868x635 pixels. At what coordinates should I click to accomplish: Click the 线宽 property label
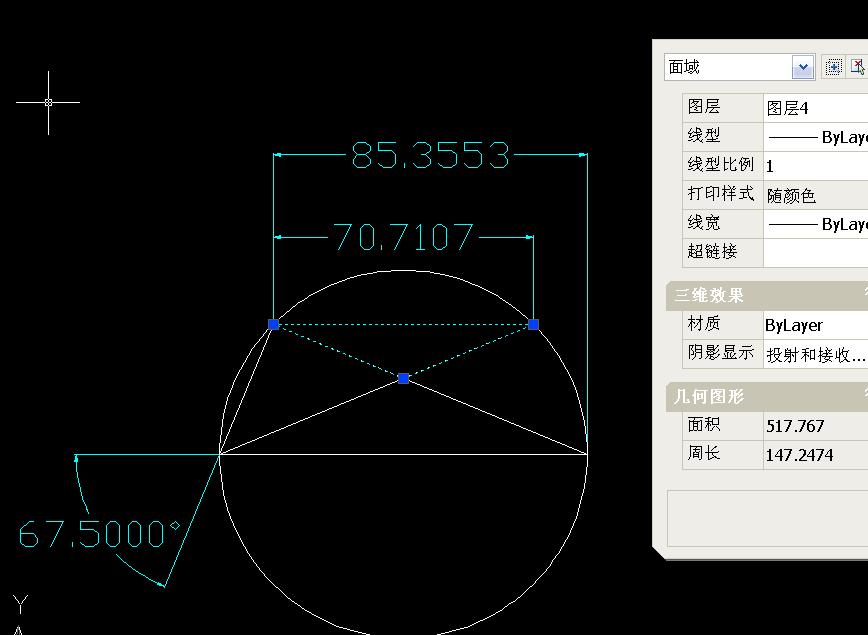(704, 223)
